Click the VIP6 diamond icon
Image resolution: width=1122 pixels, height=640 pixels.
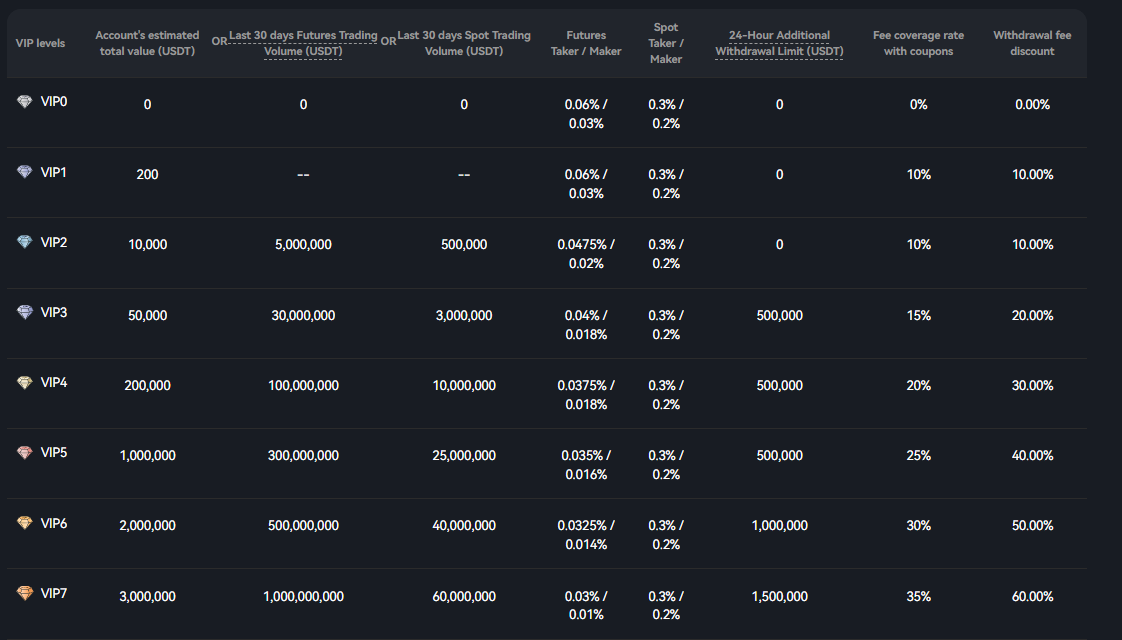pyautogui.click(x=25, y=523)
